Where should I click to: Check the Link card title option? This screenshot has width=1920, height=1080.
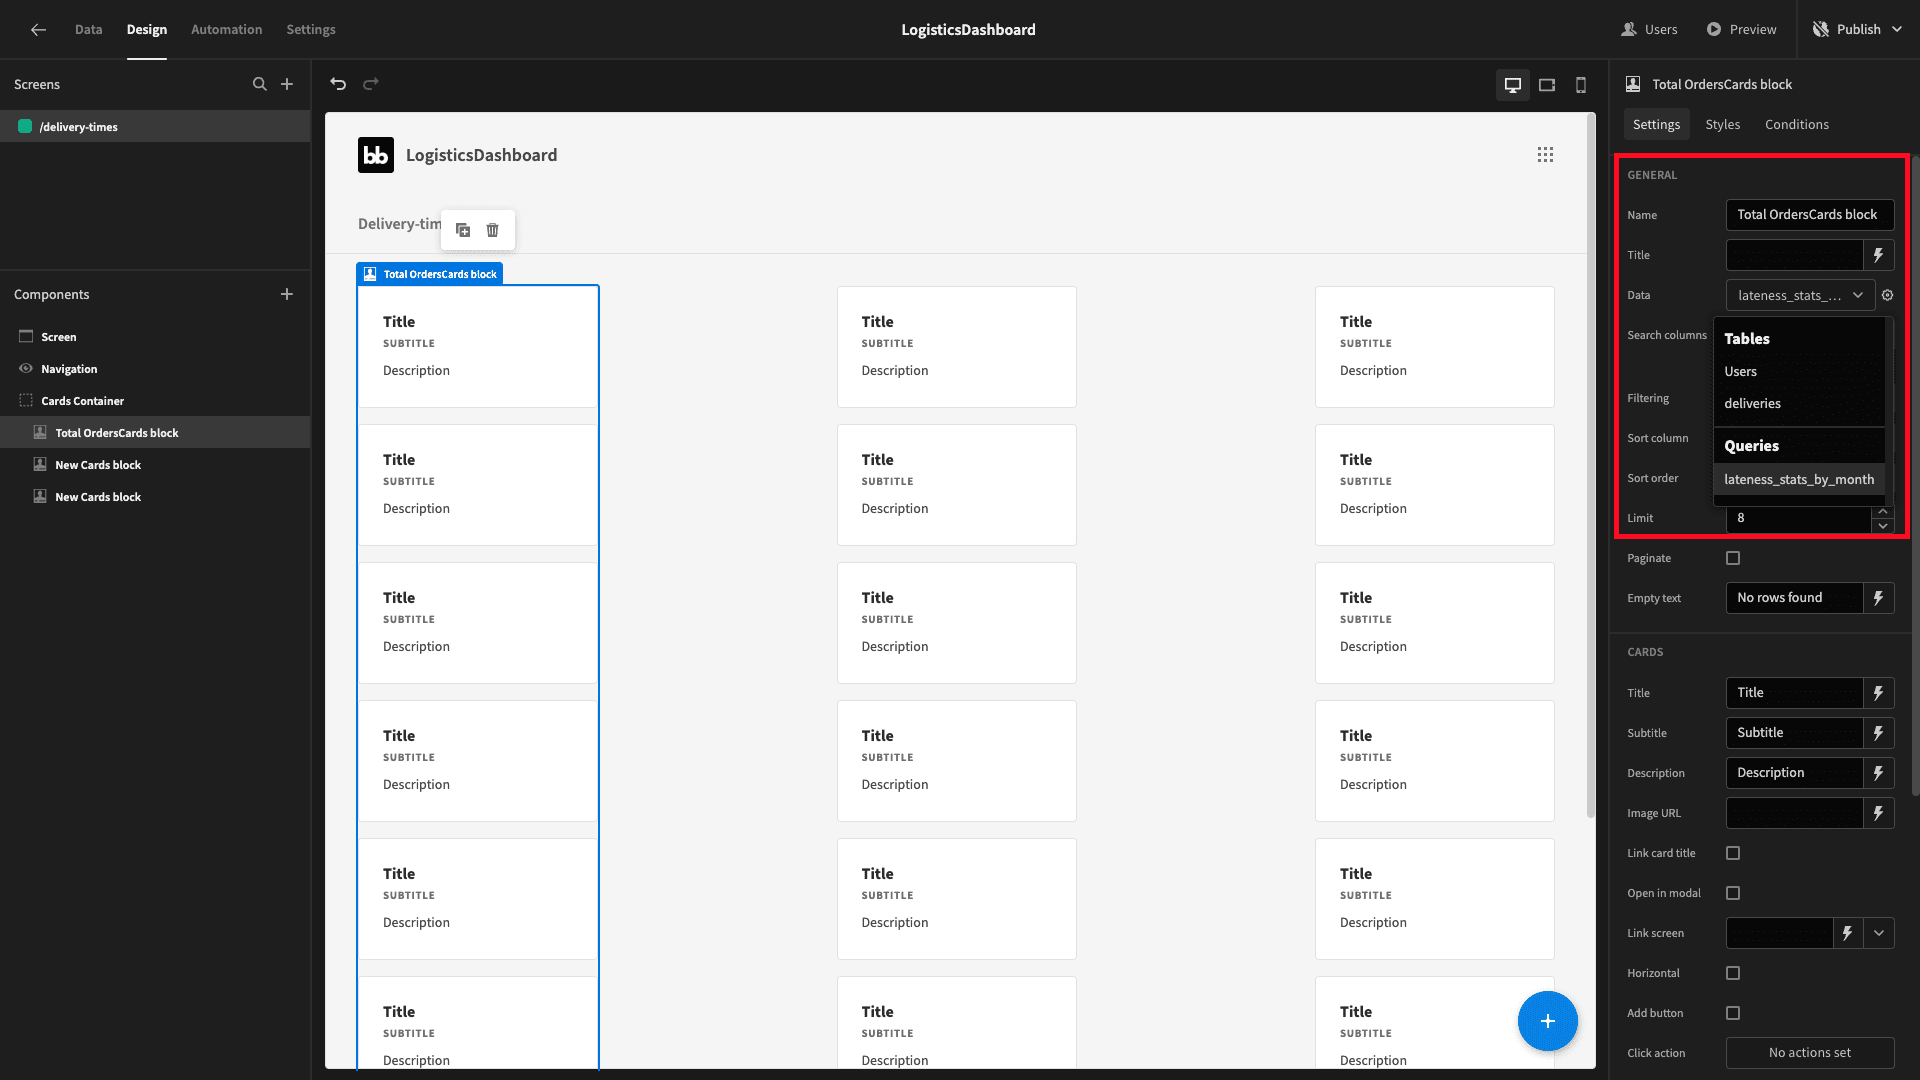(x=1733, y=853)
